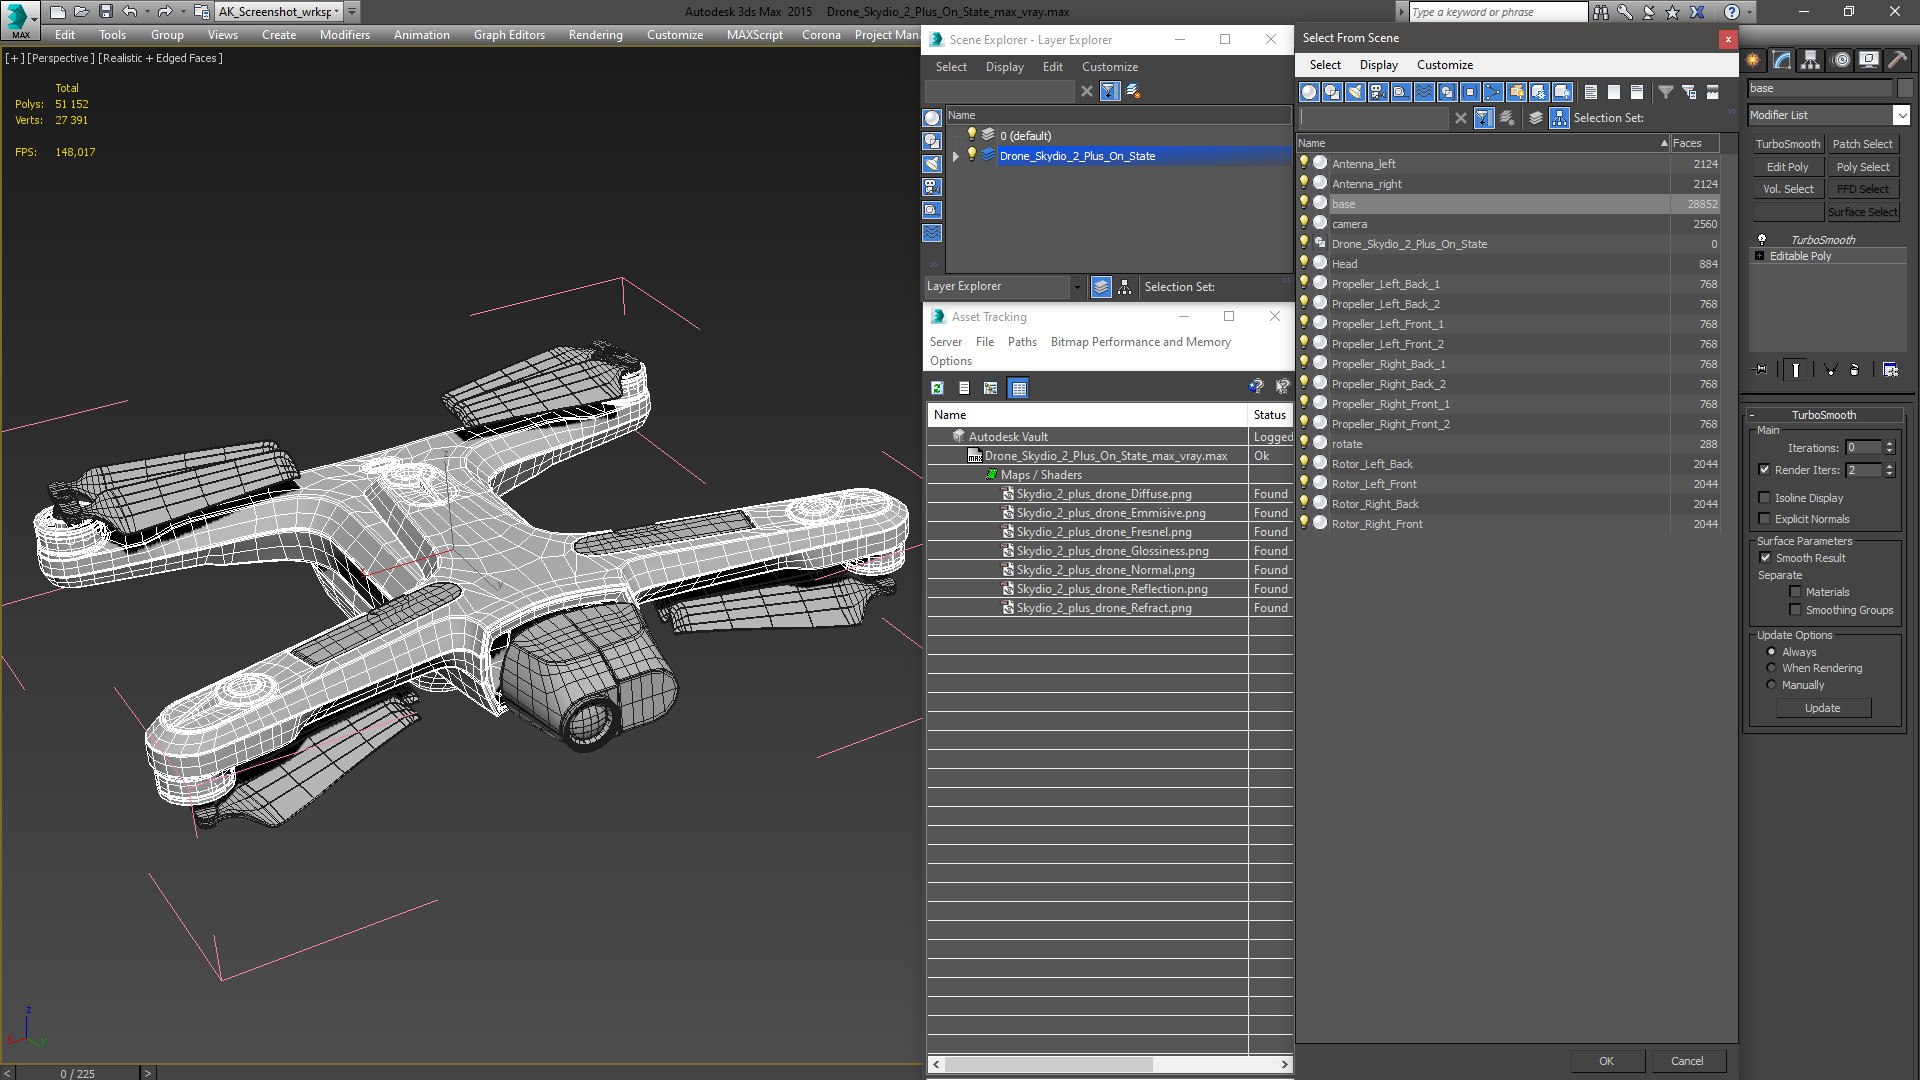Toggle visibility bulb of camera object
Screen dimensions: 1920x1080
(1304, 223)
